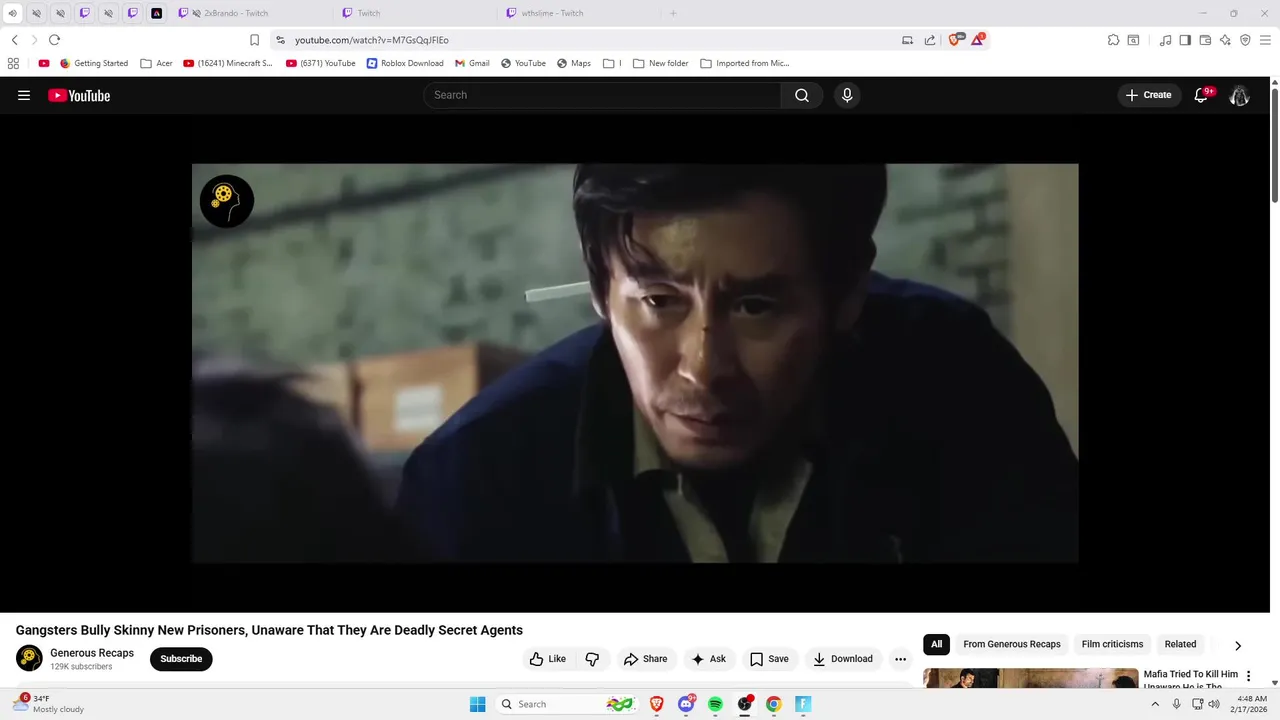
Task: Open the Create menu button
Action: (x=1148, y=95)
